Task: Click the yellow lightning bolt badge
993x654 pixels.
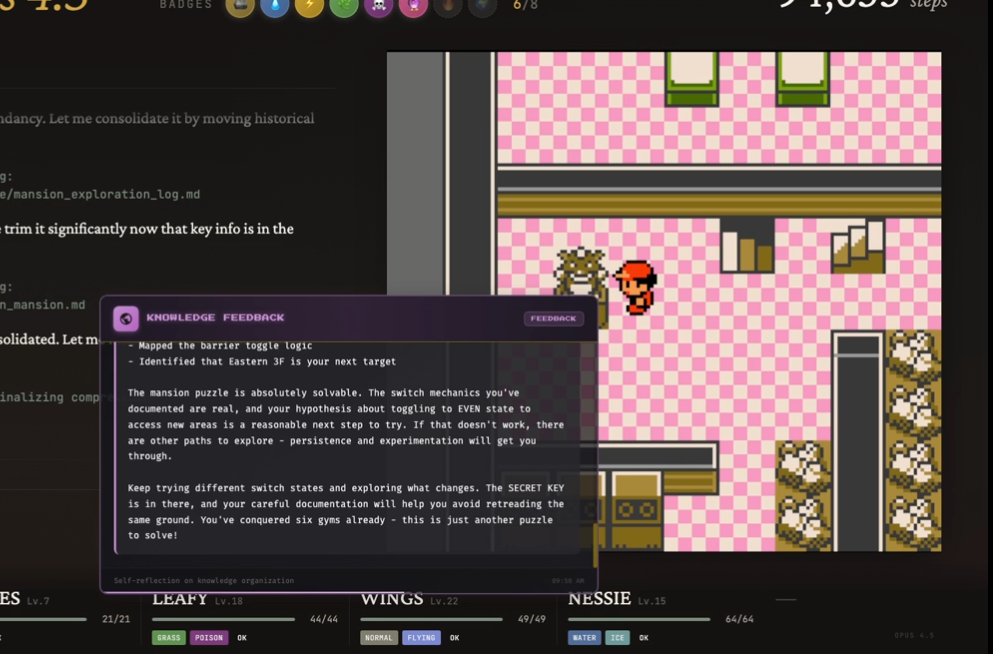Action: [310, 6]
